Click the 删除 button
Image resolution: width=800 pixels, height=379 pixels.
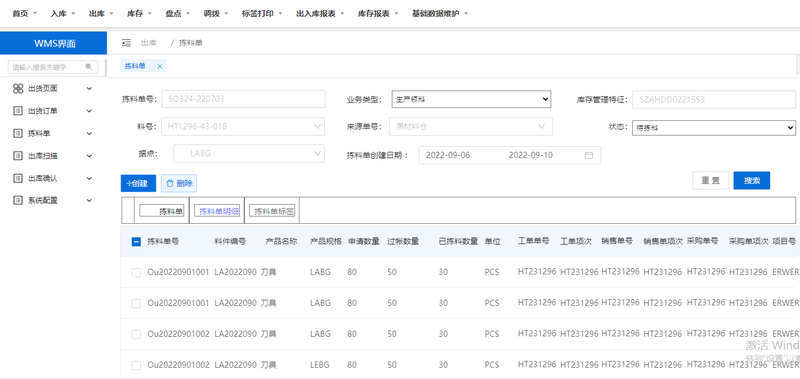pyautogui.click(x=179, y=184)
